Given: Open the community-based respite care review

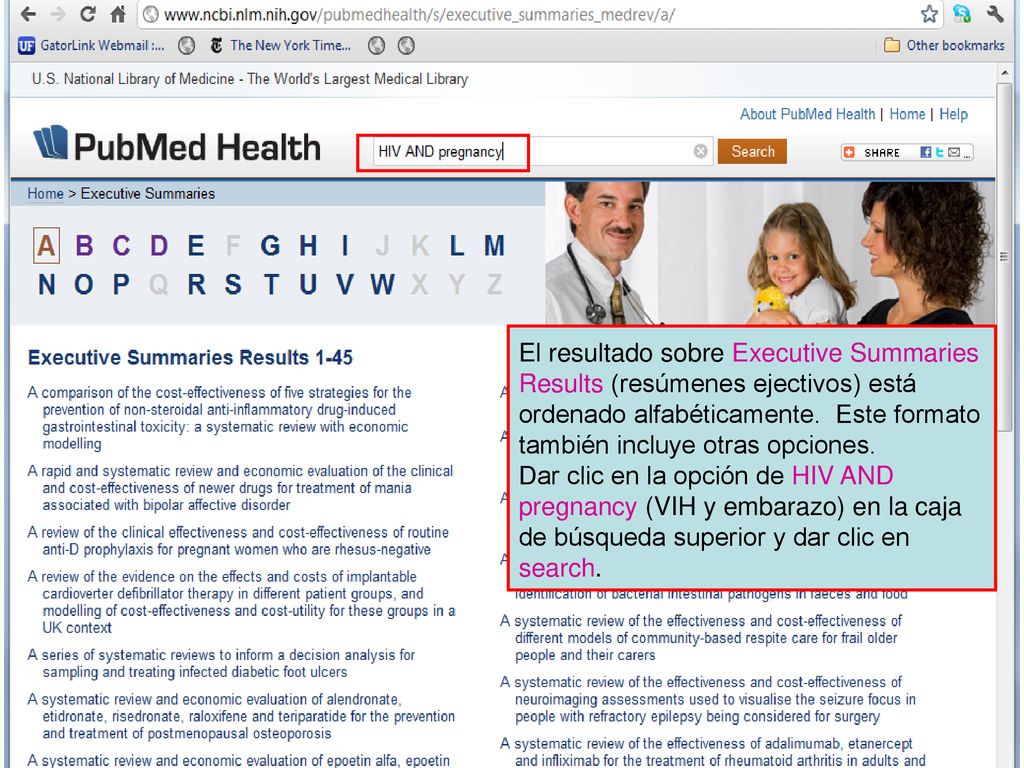Looking at the screenshot, I should coord(702,638).
